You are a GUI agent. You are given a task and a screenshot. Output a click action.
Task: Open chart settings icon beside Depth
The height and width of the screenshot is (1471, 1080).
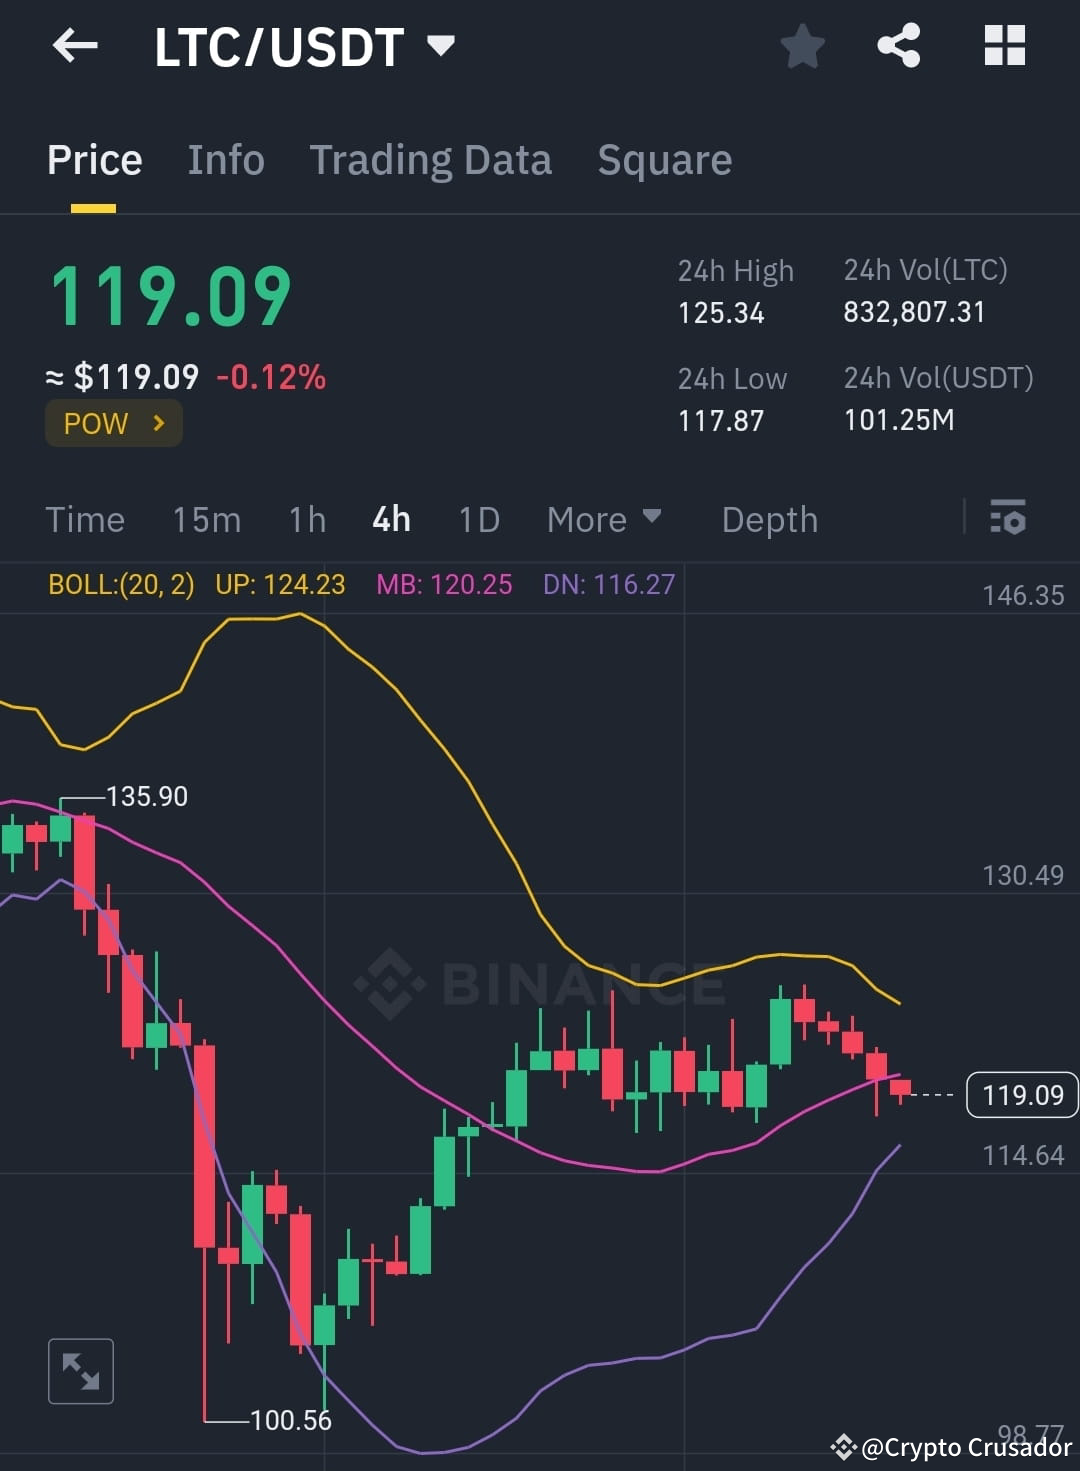(1008, 519)
